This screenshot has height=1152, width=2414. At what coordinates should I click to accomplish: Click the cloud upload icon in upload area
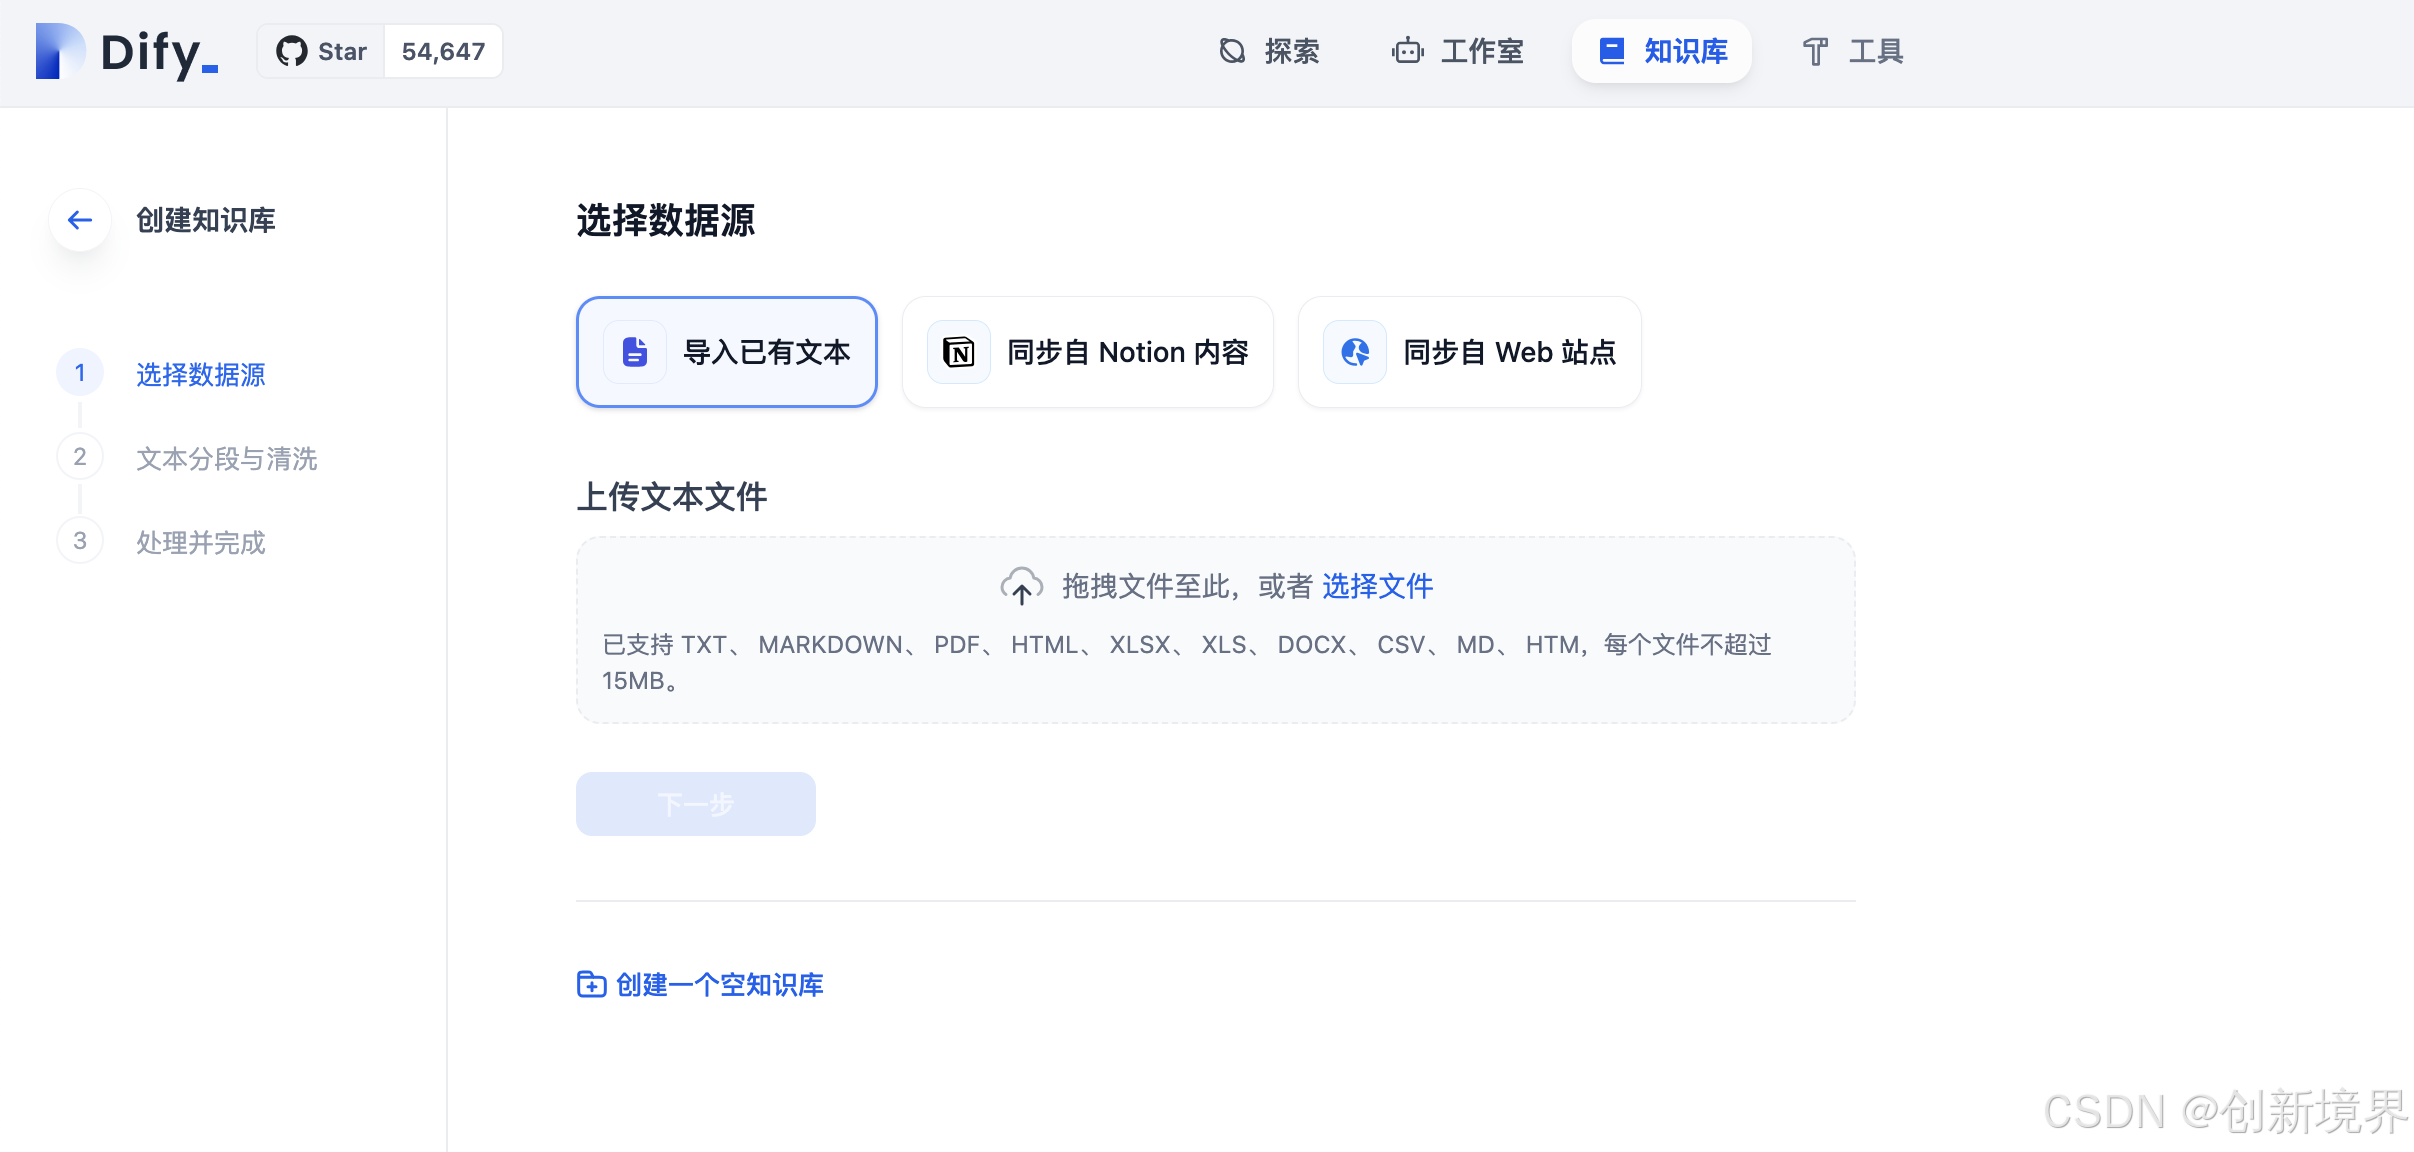pos(1022,586)
